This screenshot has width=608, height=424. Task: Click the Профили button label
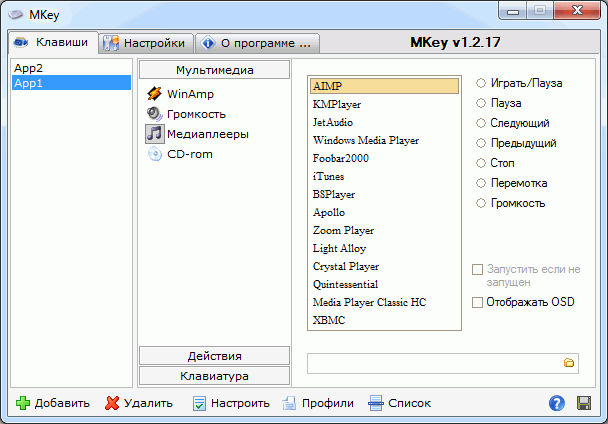tap(328, 403)
